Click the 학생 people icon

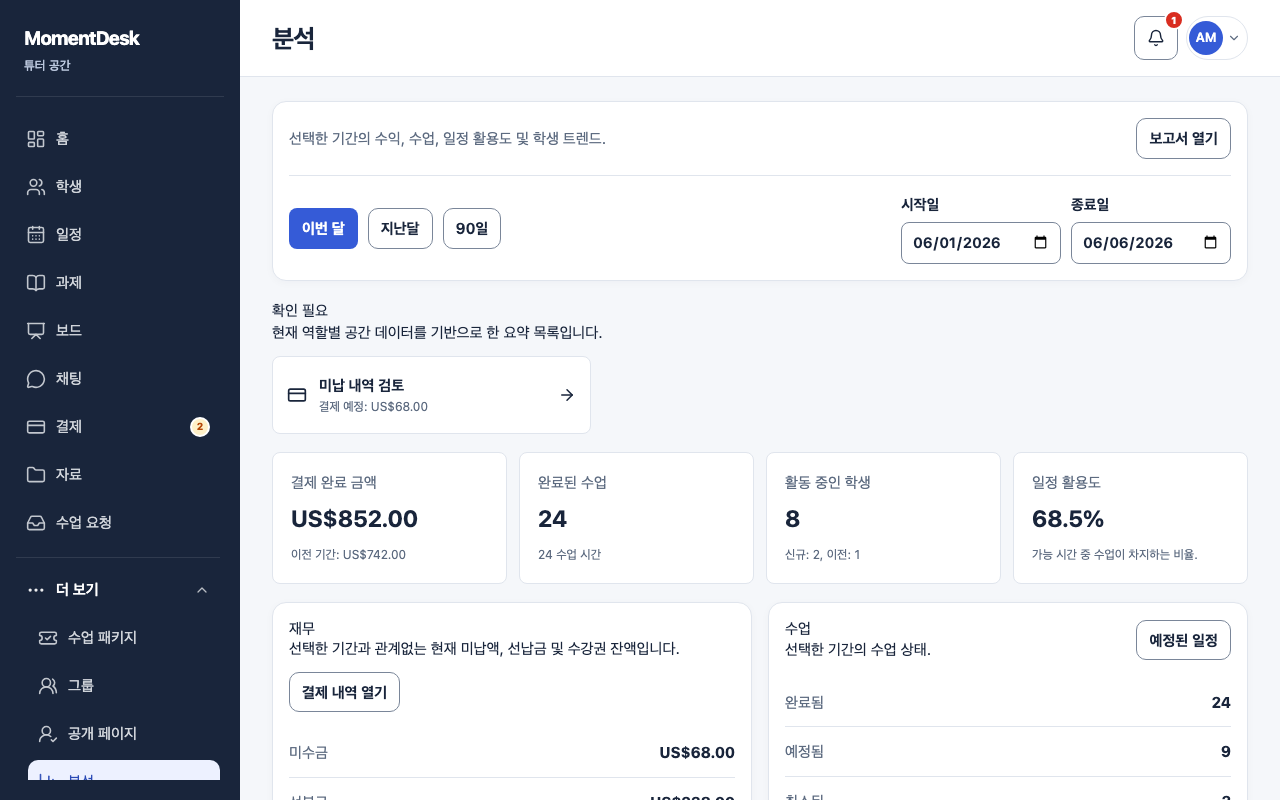tap(36, 187)
